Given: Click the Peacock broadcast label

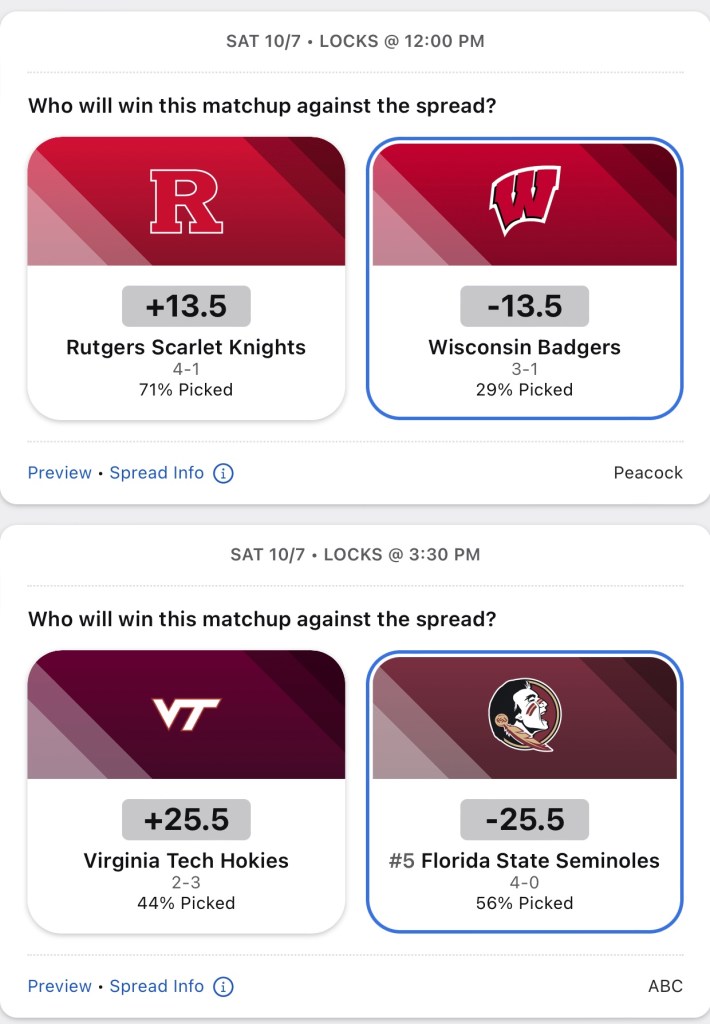Looking at the screenshot, I should coord(648,473).
